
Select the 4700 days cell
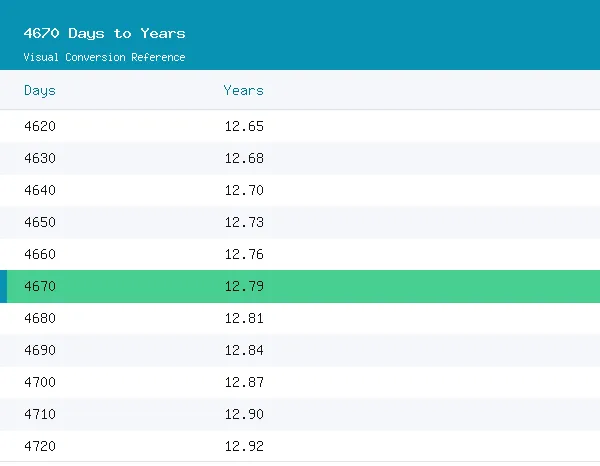pos(40,382)
